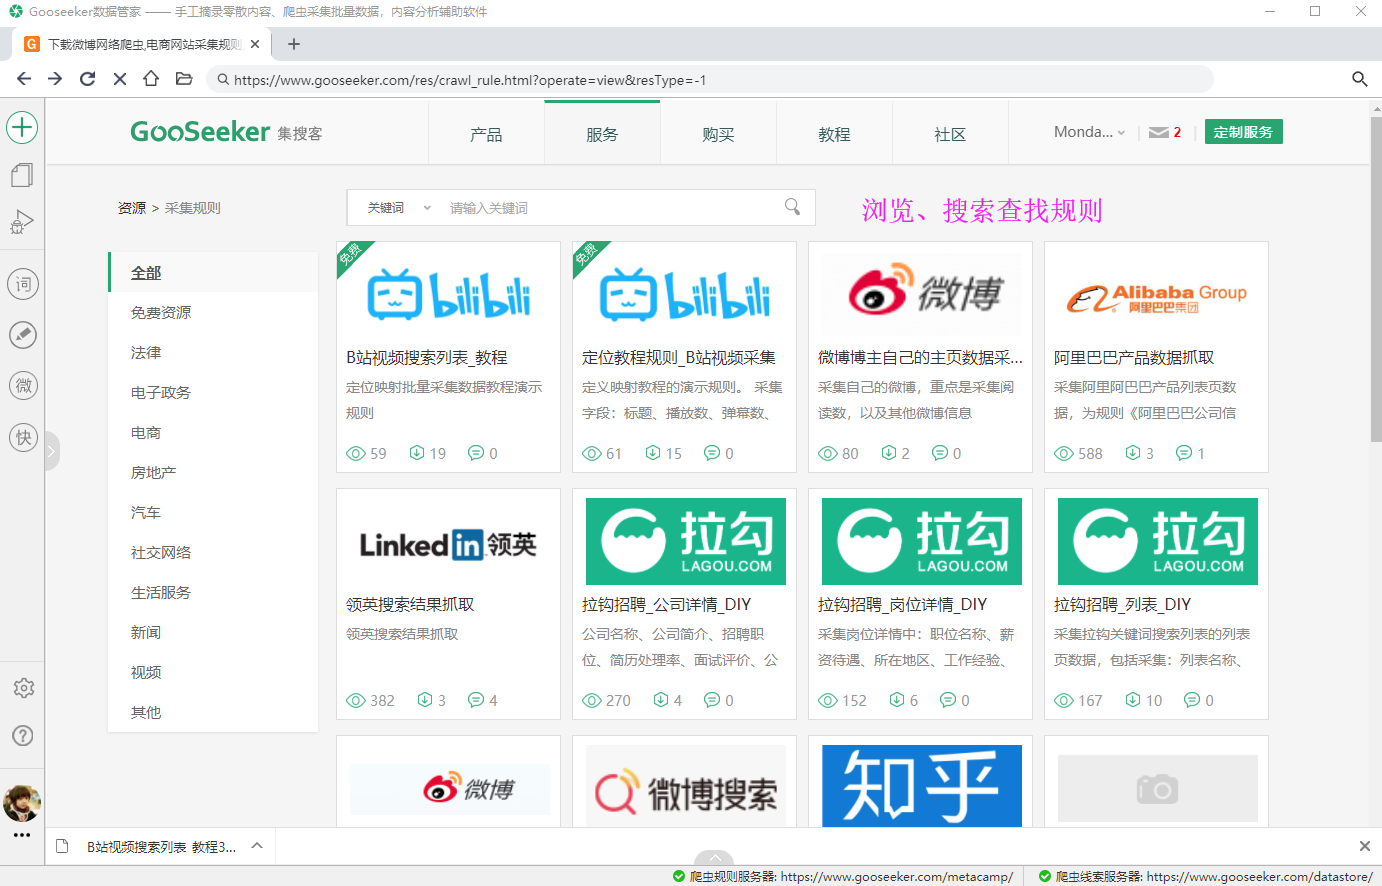
Task: Click the keyword search input field
Action: pyautogui.click(x=610, y=208)
